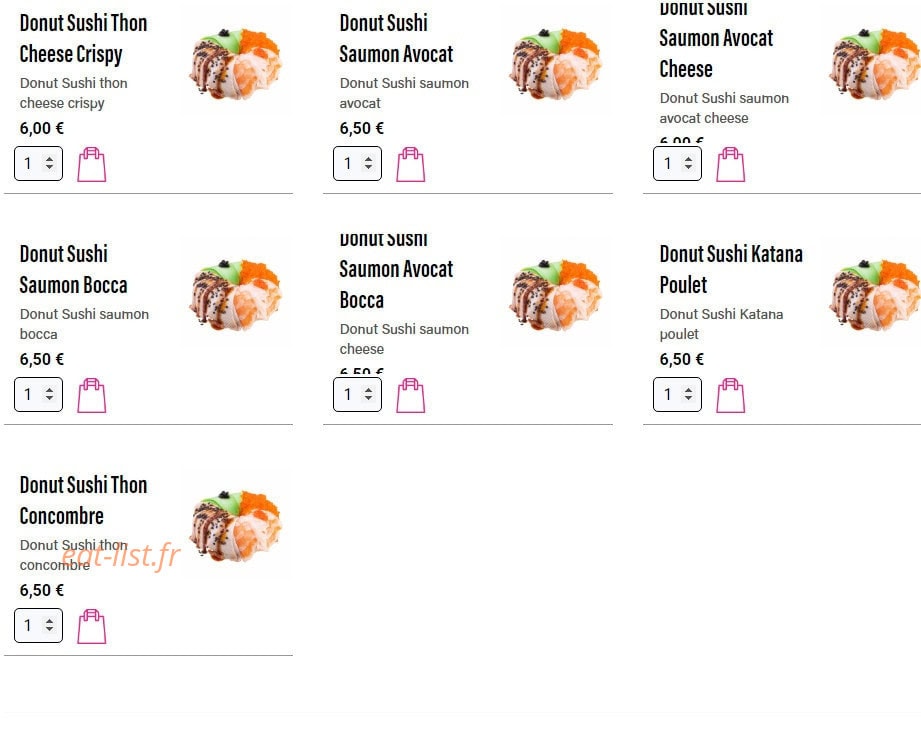The width and height of the screenshot is (921, 754).
Task: Click bag icon under Saumon Avocat Bocca
Action: click(x=411, y=395)
